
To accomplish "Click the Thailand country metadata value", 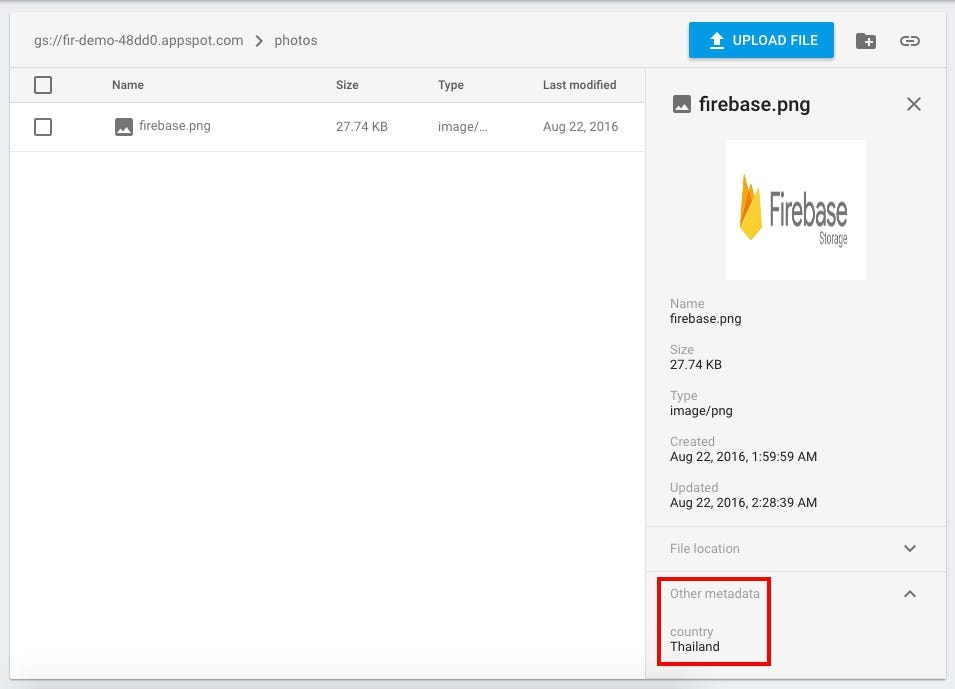I will (694, 646).
